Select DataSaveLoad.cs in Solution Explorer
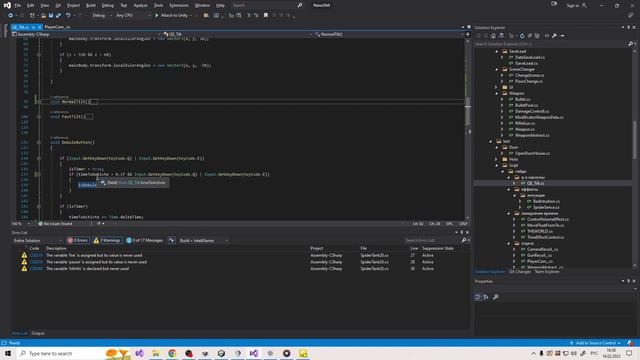Screen dimensions: 640x360 click(x=529, y=58)
